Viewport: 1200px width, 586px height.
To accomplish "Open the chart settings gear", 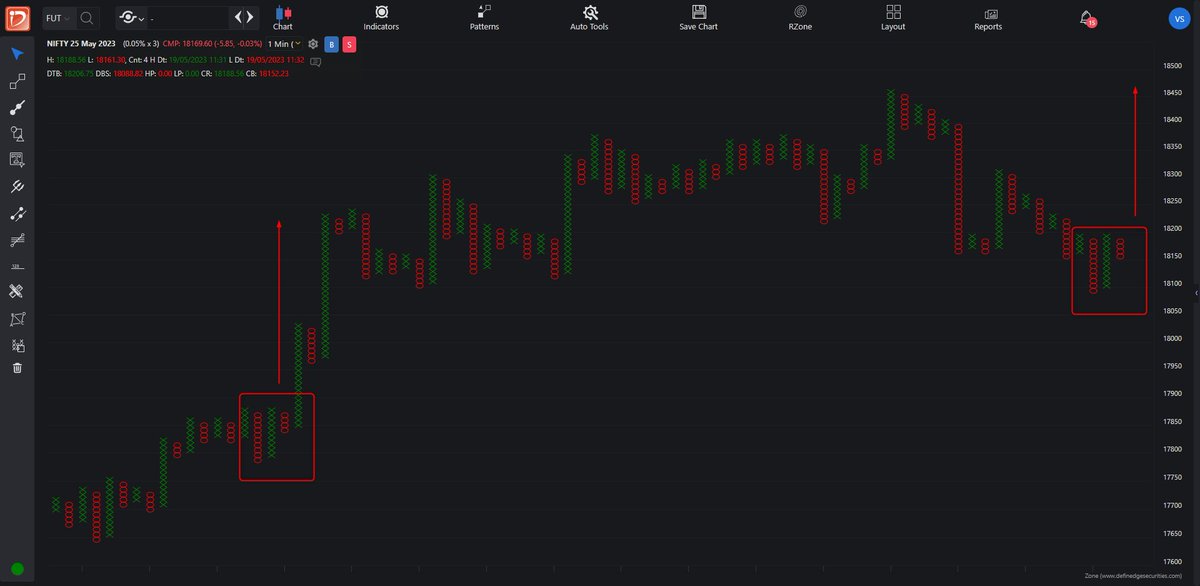I will [x=313, y=44].
